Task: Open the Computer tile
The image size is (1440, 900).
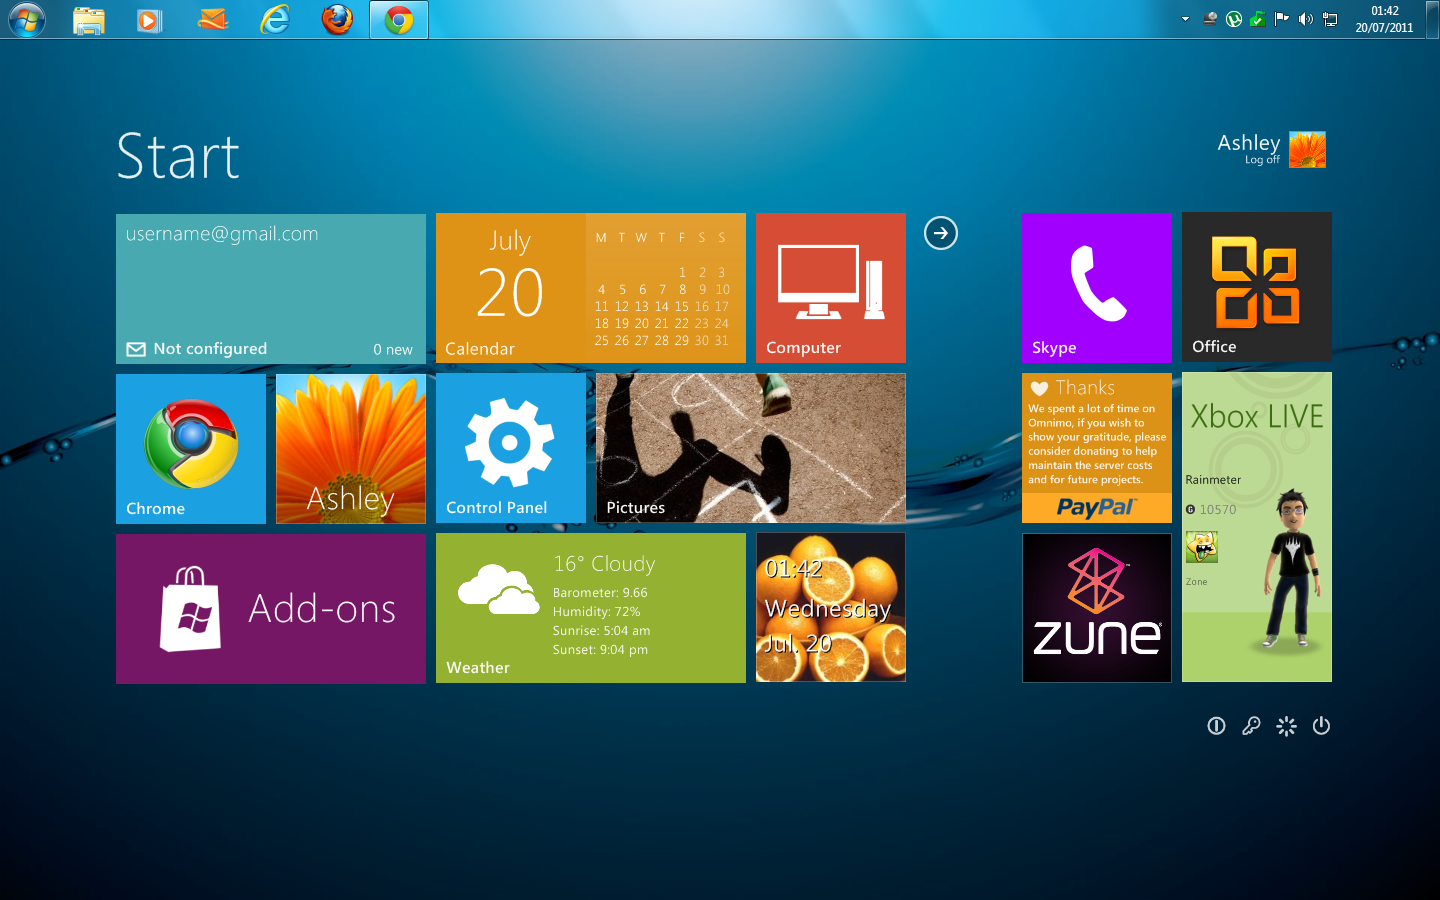Action: click(x=831, y=288)
